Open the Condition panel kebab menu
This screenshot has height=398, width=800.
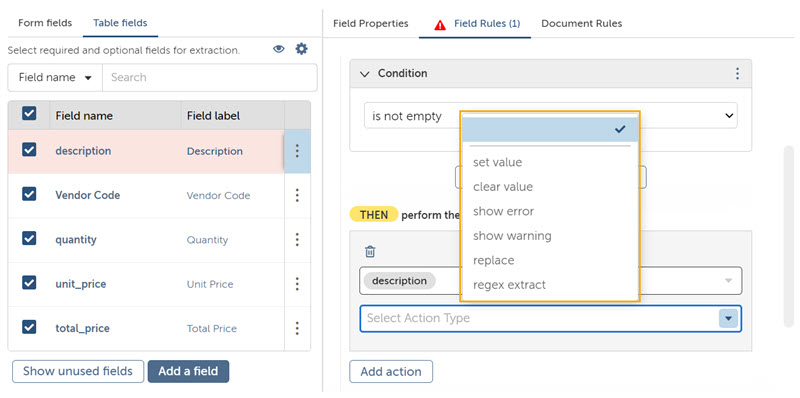click(x=737, y=73)
